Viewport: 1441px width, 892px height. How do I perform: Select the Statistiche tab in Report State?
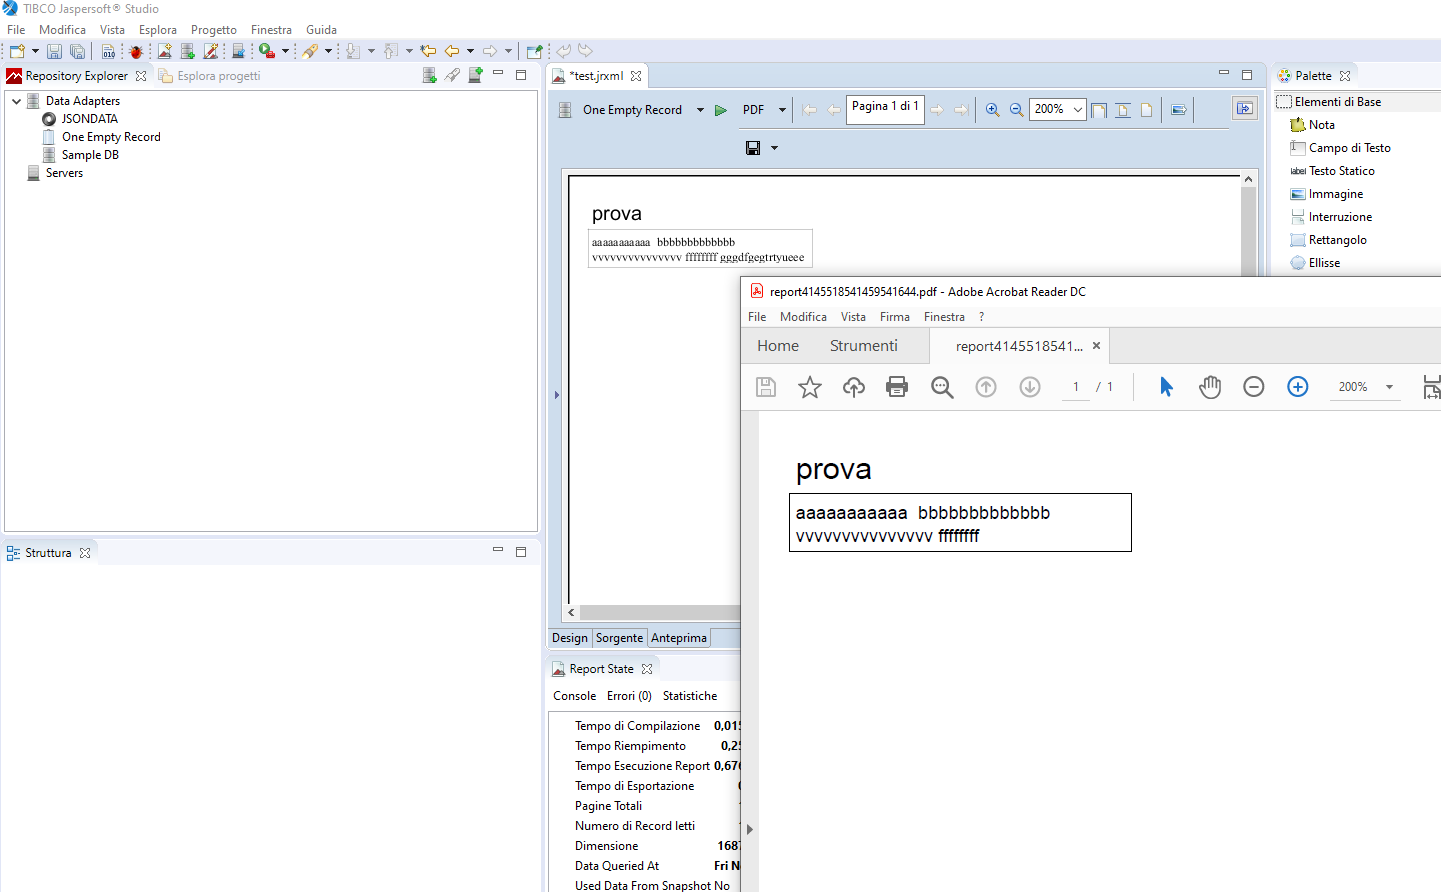tap(690, 695)
